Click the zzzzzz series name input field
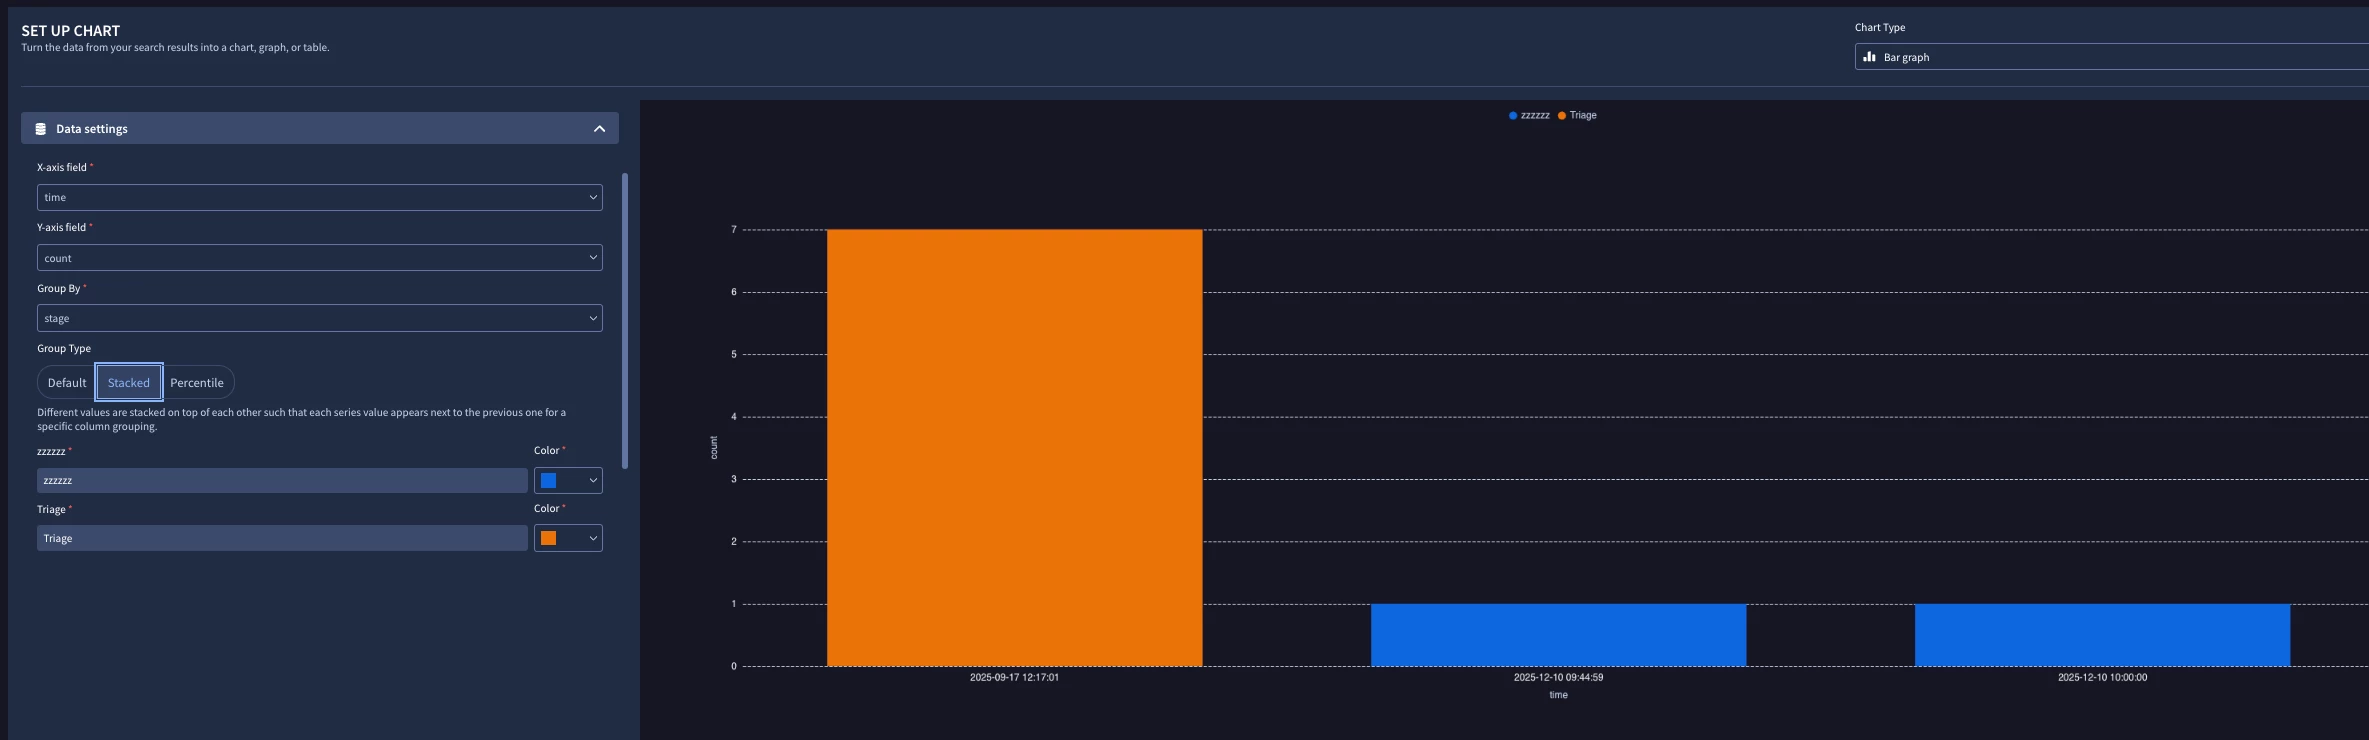Image resolution: width=2369 pixels, height=740 pixels. click(282, 481)
